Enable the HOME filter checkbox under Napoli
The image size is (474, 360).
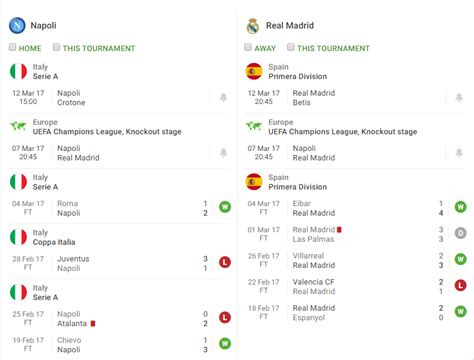(12, 47)
